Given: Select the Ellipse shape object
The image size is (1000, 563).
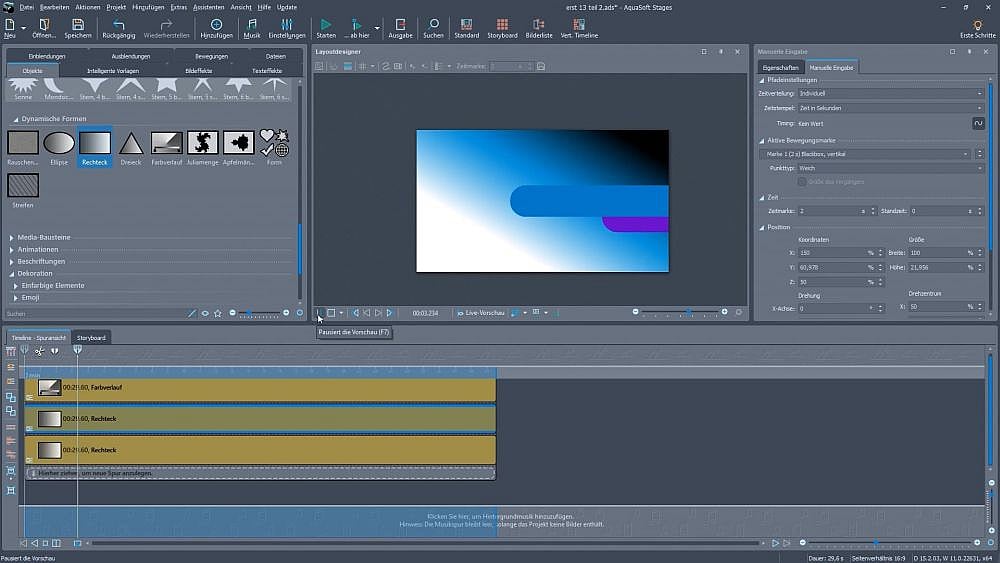Looking at the screenshot, I should click(59, 144).
